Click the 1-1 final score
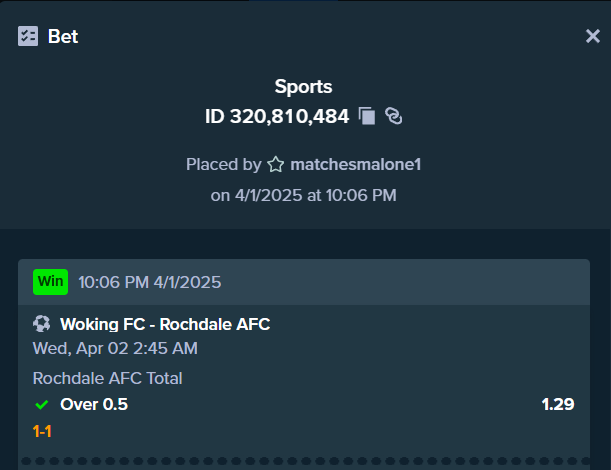Screen dimensions: 611x470 pyautogui.click(x=42, y=431)
